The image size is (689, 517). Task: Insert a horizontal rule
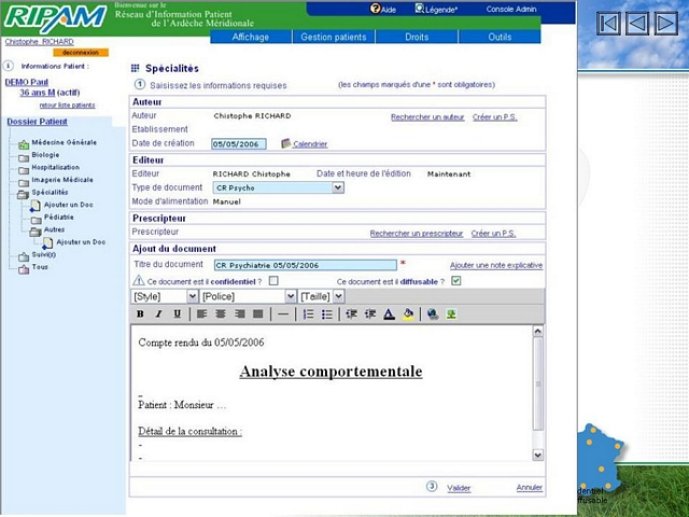283,314
